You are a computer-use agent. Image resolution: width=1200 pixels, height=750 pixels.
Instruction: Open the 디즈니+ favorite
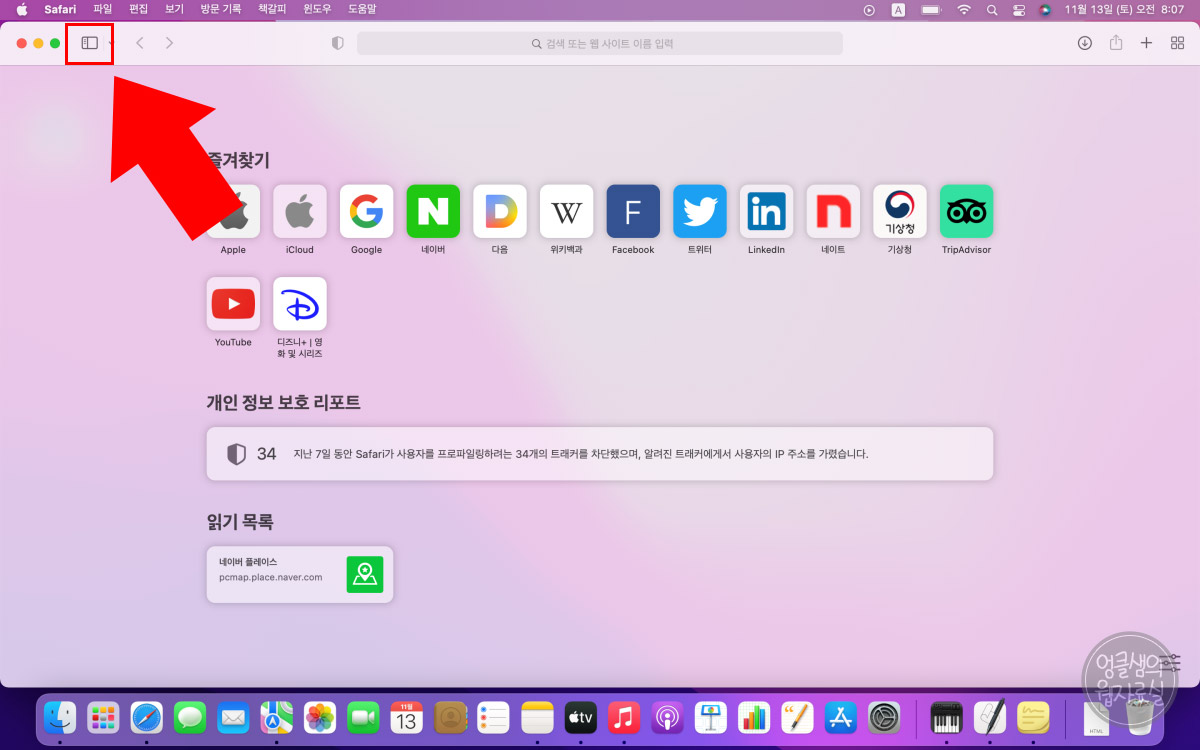point(299,304)
